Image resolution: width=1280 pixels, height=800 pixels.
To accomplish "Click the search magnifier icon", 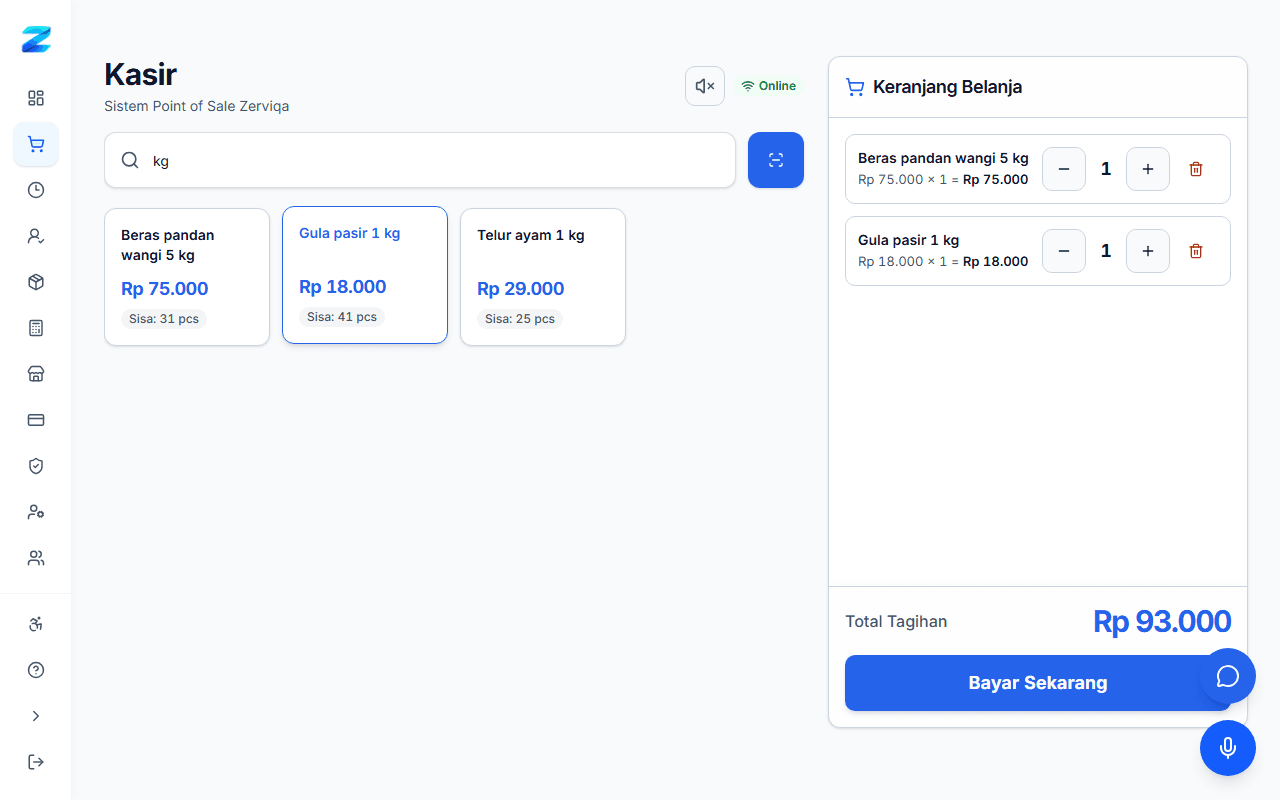I will tap(130, 160).
